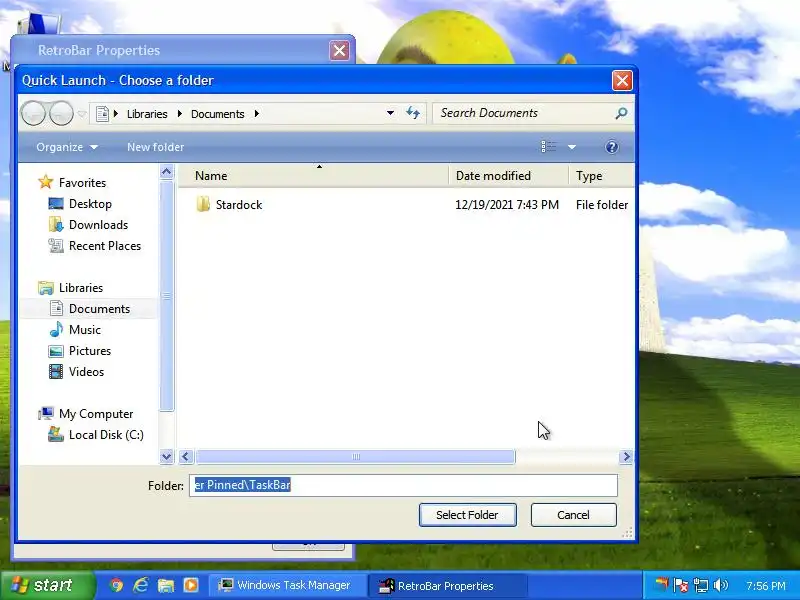Click the volume speaker tray icon
The width and height of the screenshot is (800, 600).
[x=721, y=585]
